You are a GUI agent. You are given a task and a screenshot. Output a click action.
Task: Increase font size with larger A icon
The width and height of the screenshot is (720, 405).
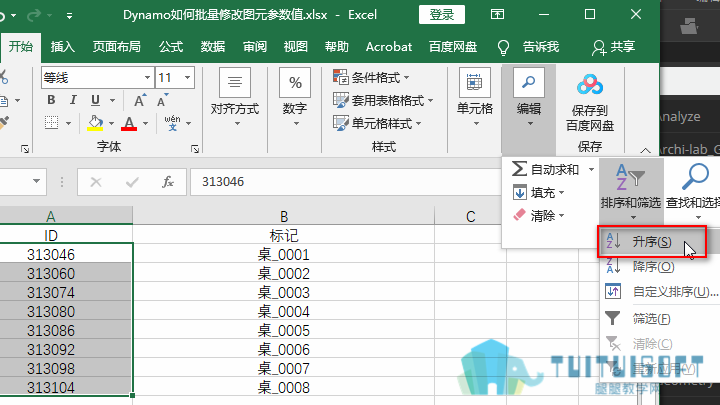(x=140, y=101)
